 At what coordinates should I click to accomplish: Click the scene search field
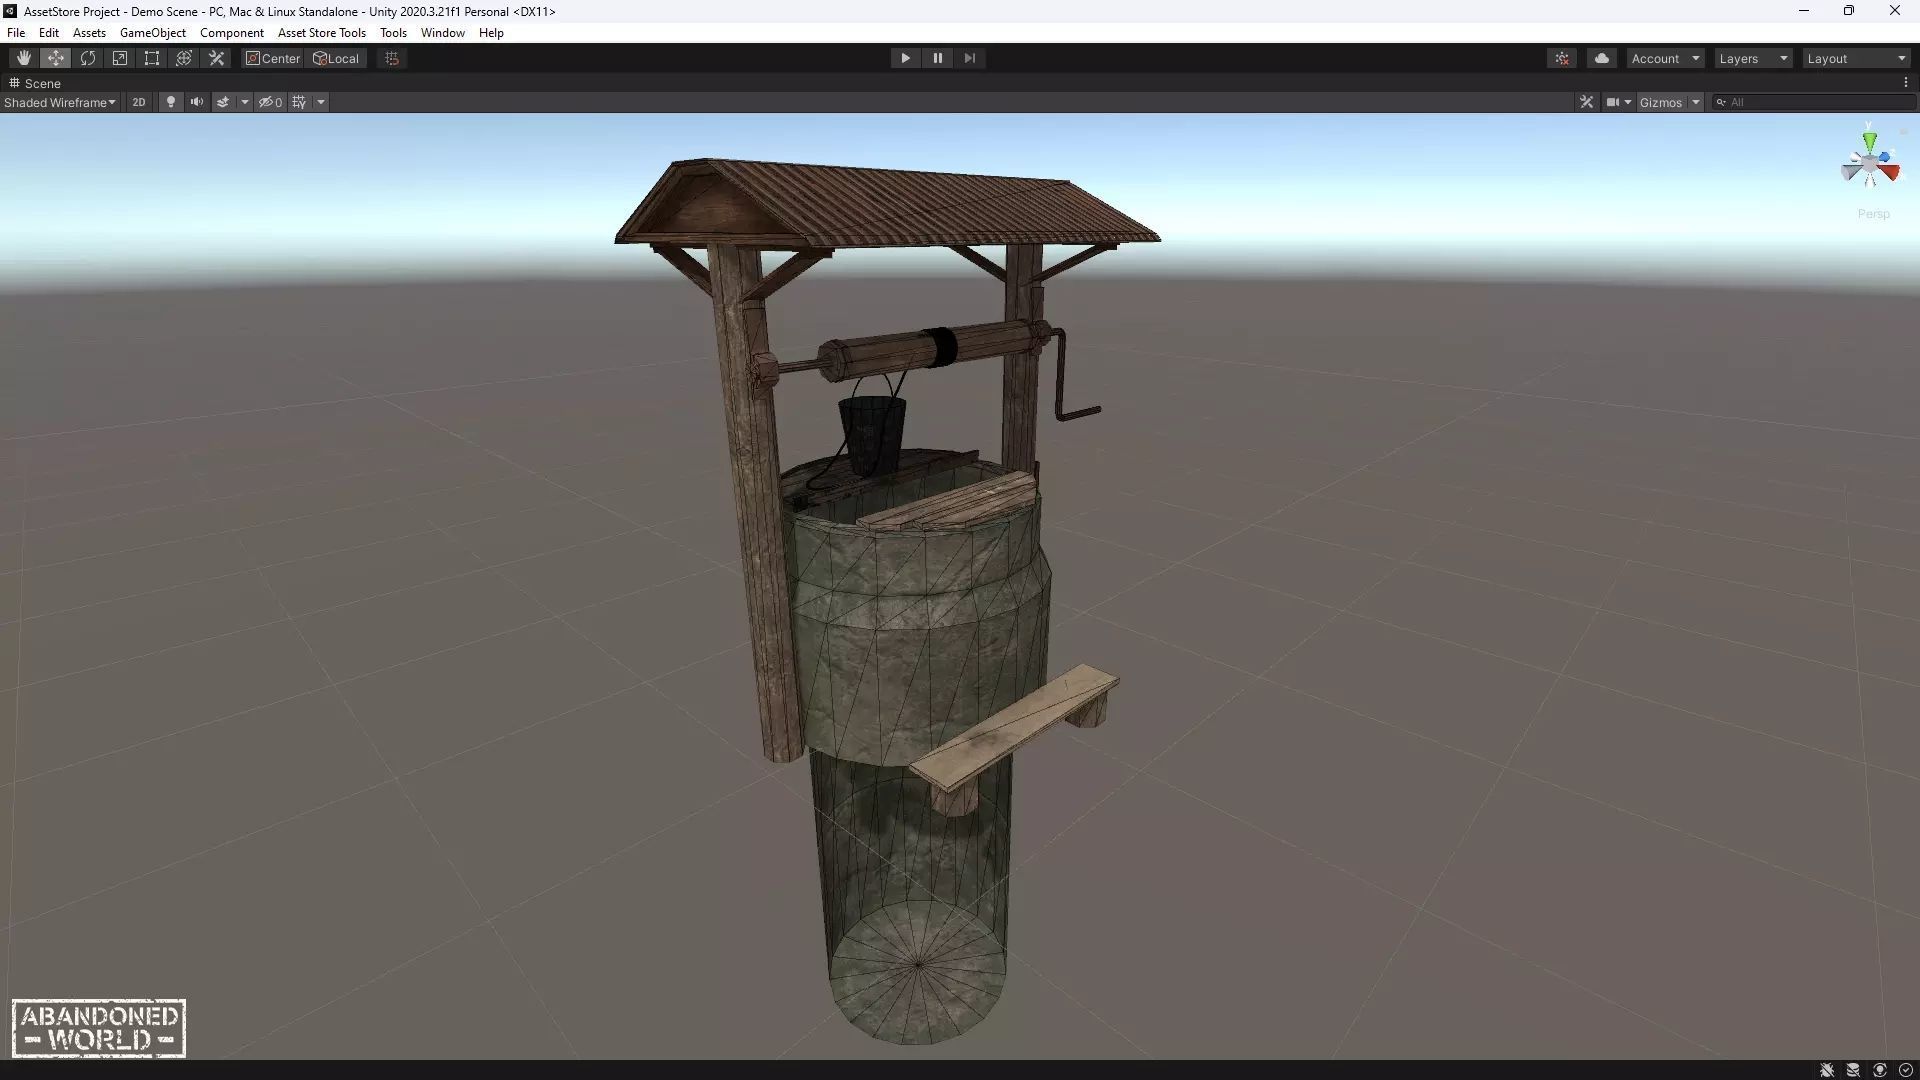coord(1814,102)
